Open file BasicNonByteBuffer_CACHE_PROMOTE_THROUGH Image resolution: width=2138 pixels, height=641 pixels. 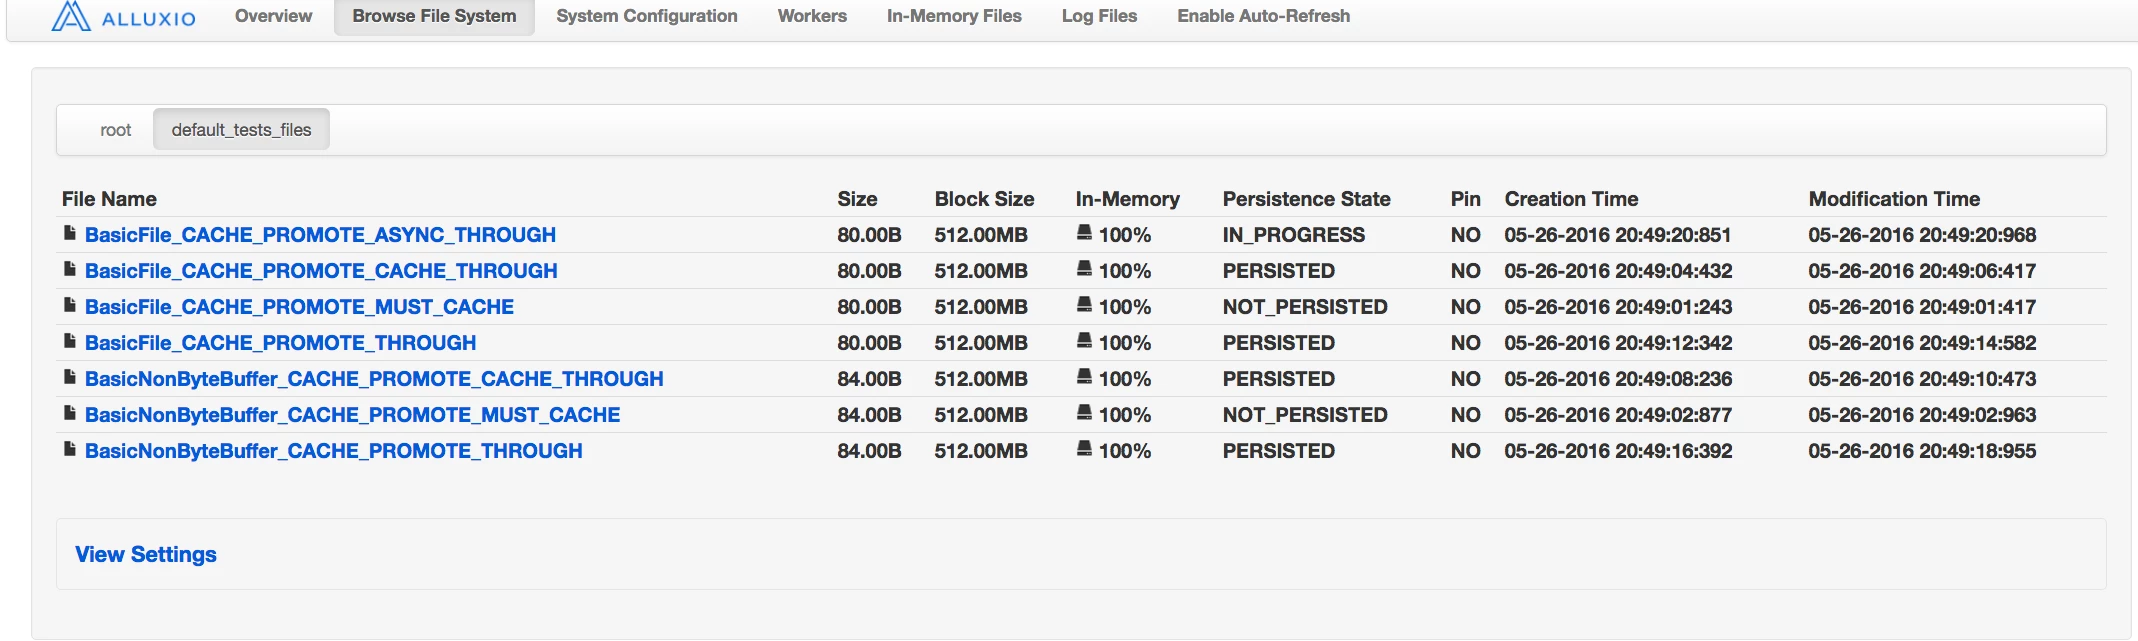[x=333, y=451]
